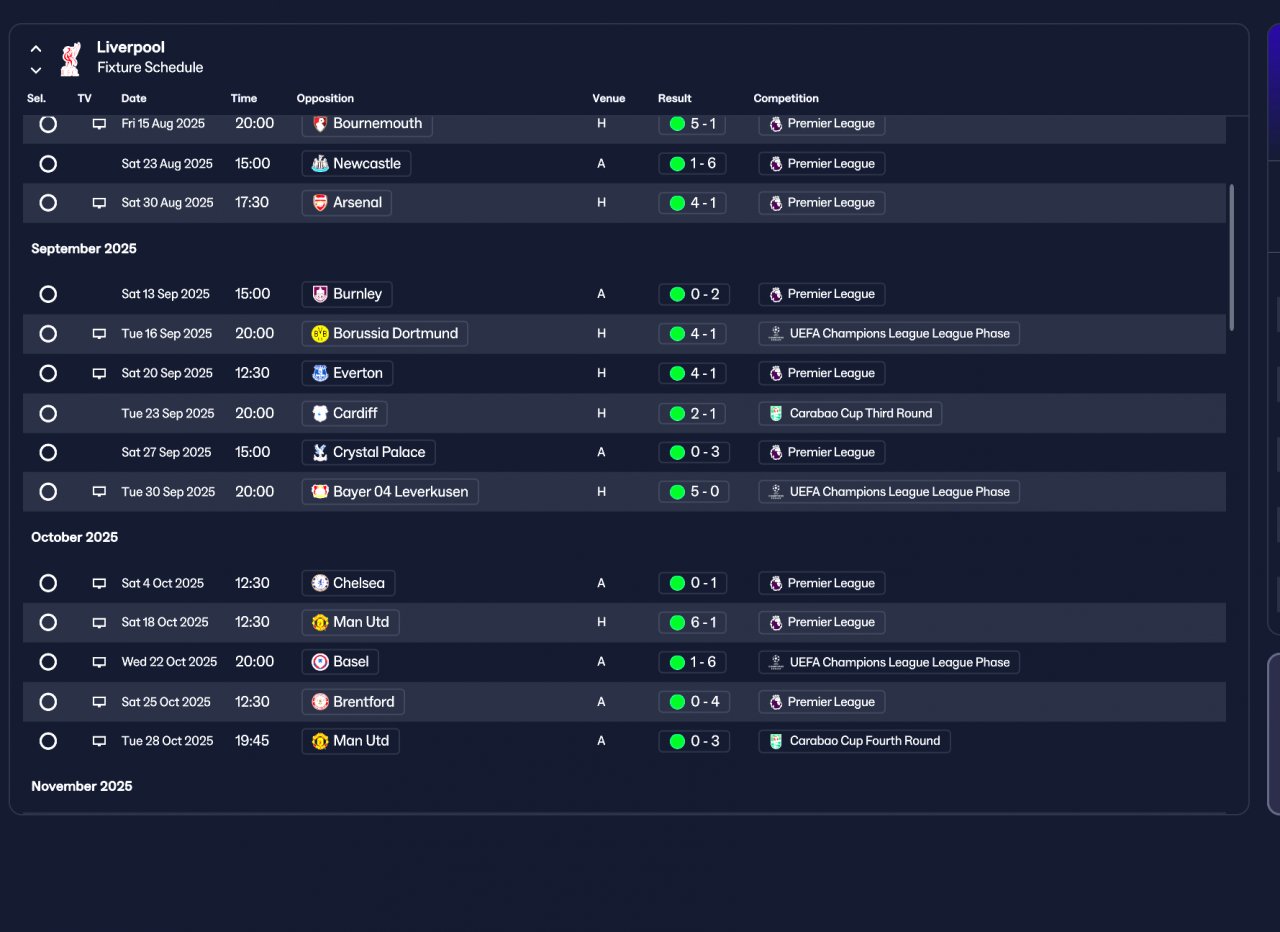Open Champions League competition on Basel row
Image resolution: width=1280 pixels, height=932 pixels.
coord(889,662)
